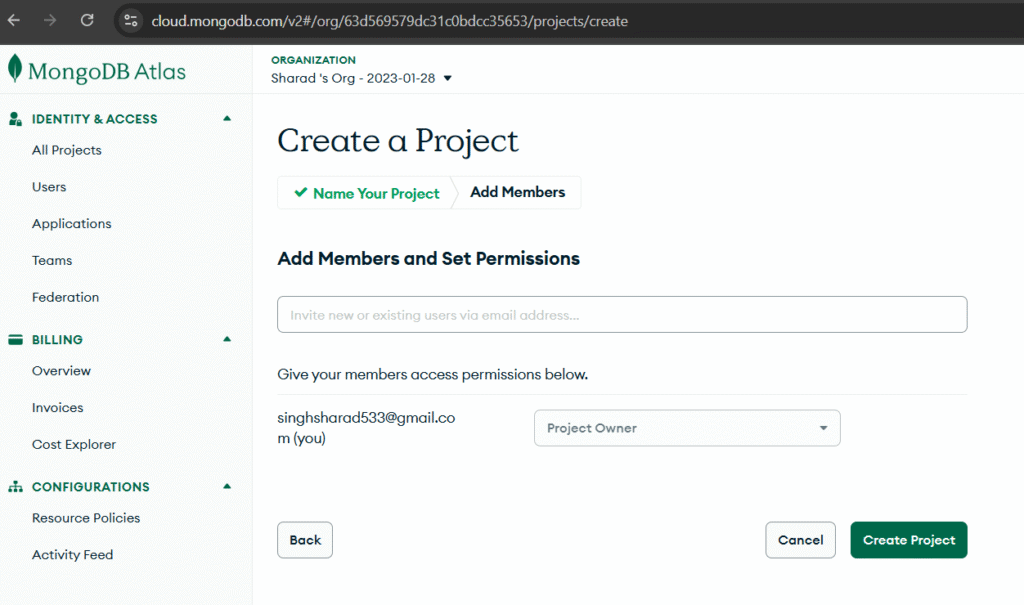Reload the page via refresh icon
The width and height of the screenshot is (1024, 605).
pyautogui.click(x=88, y=19)
